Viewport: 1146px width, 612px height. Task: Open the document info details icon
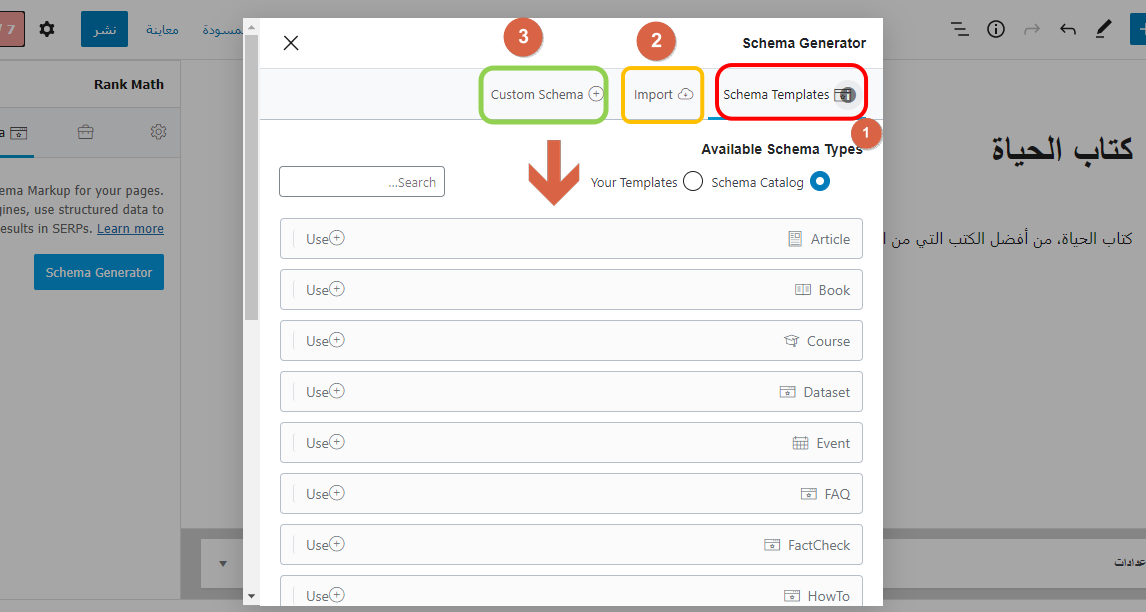point(996,29)
